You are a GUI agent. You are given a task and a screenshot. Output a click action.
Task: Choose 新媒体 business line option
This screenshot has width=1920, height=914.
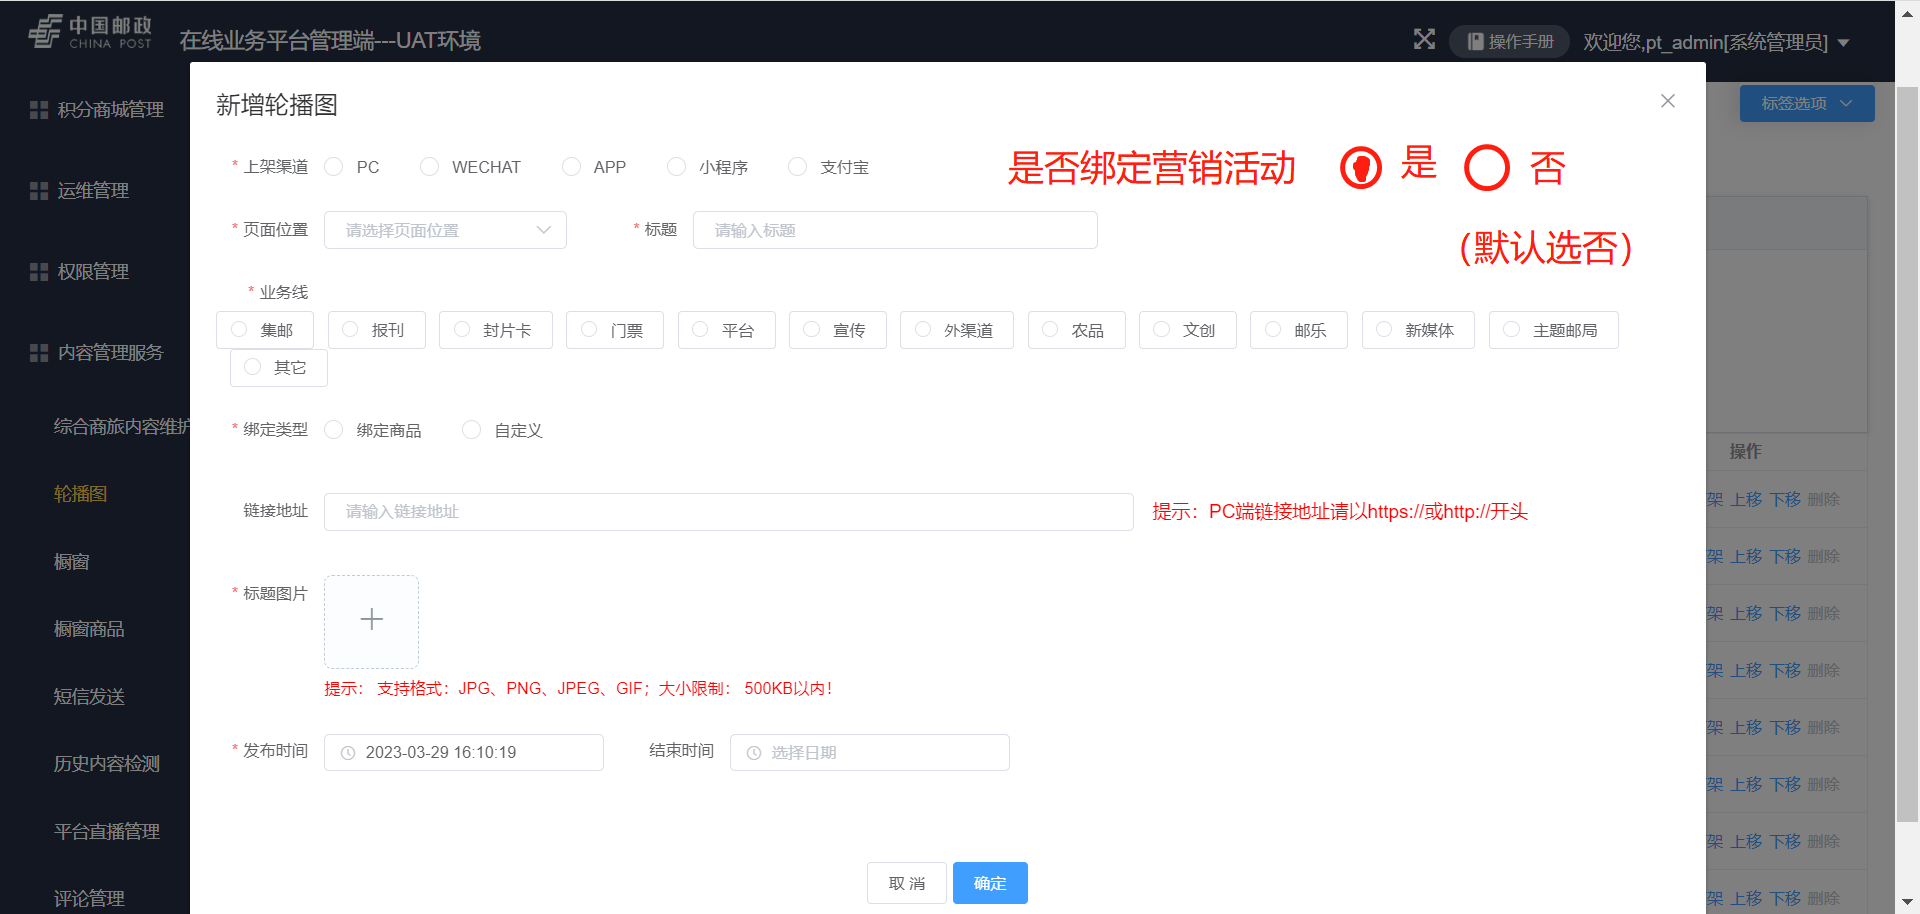point(1418,330)
